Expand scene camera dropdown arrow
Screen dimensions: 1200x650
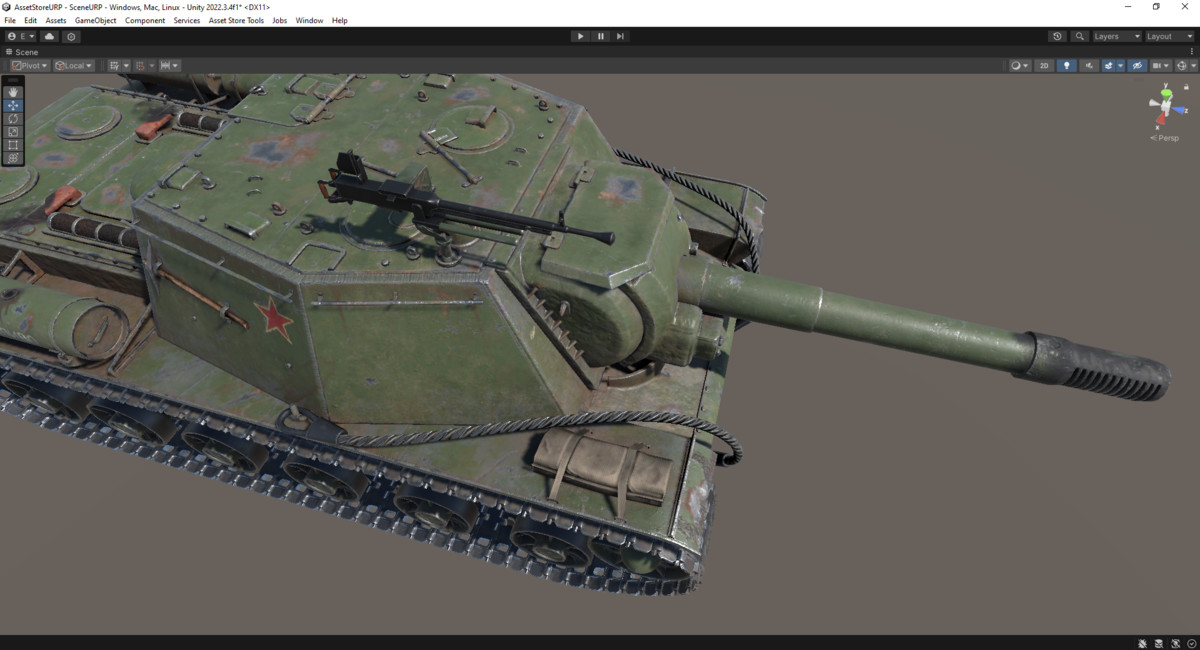1168,66
